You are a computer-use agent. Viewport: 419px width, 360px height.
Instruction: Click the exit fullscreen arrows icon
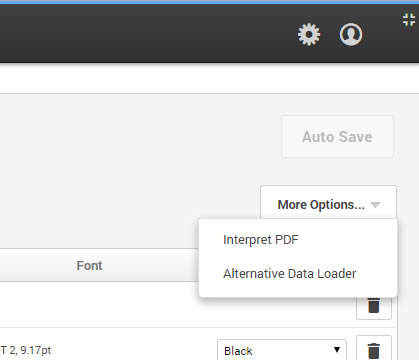click(409, 20)
